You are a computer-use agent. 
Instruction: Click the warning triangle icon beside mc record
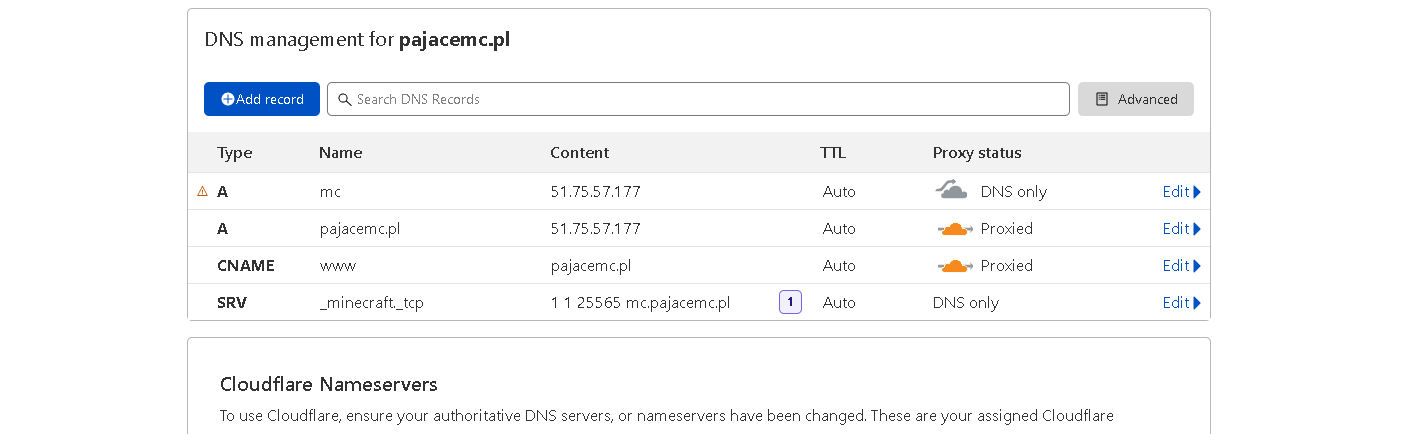point(203,191)
